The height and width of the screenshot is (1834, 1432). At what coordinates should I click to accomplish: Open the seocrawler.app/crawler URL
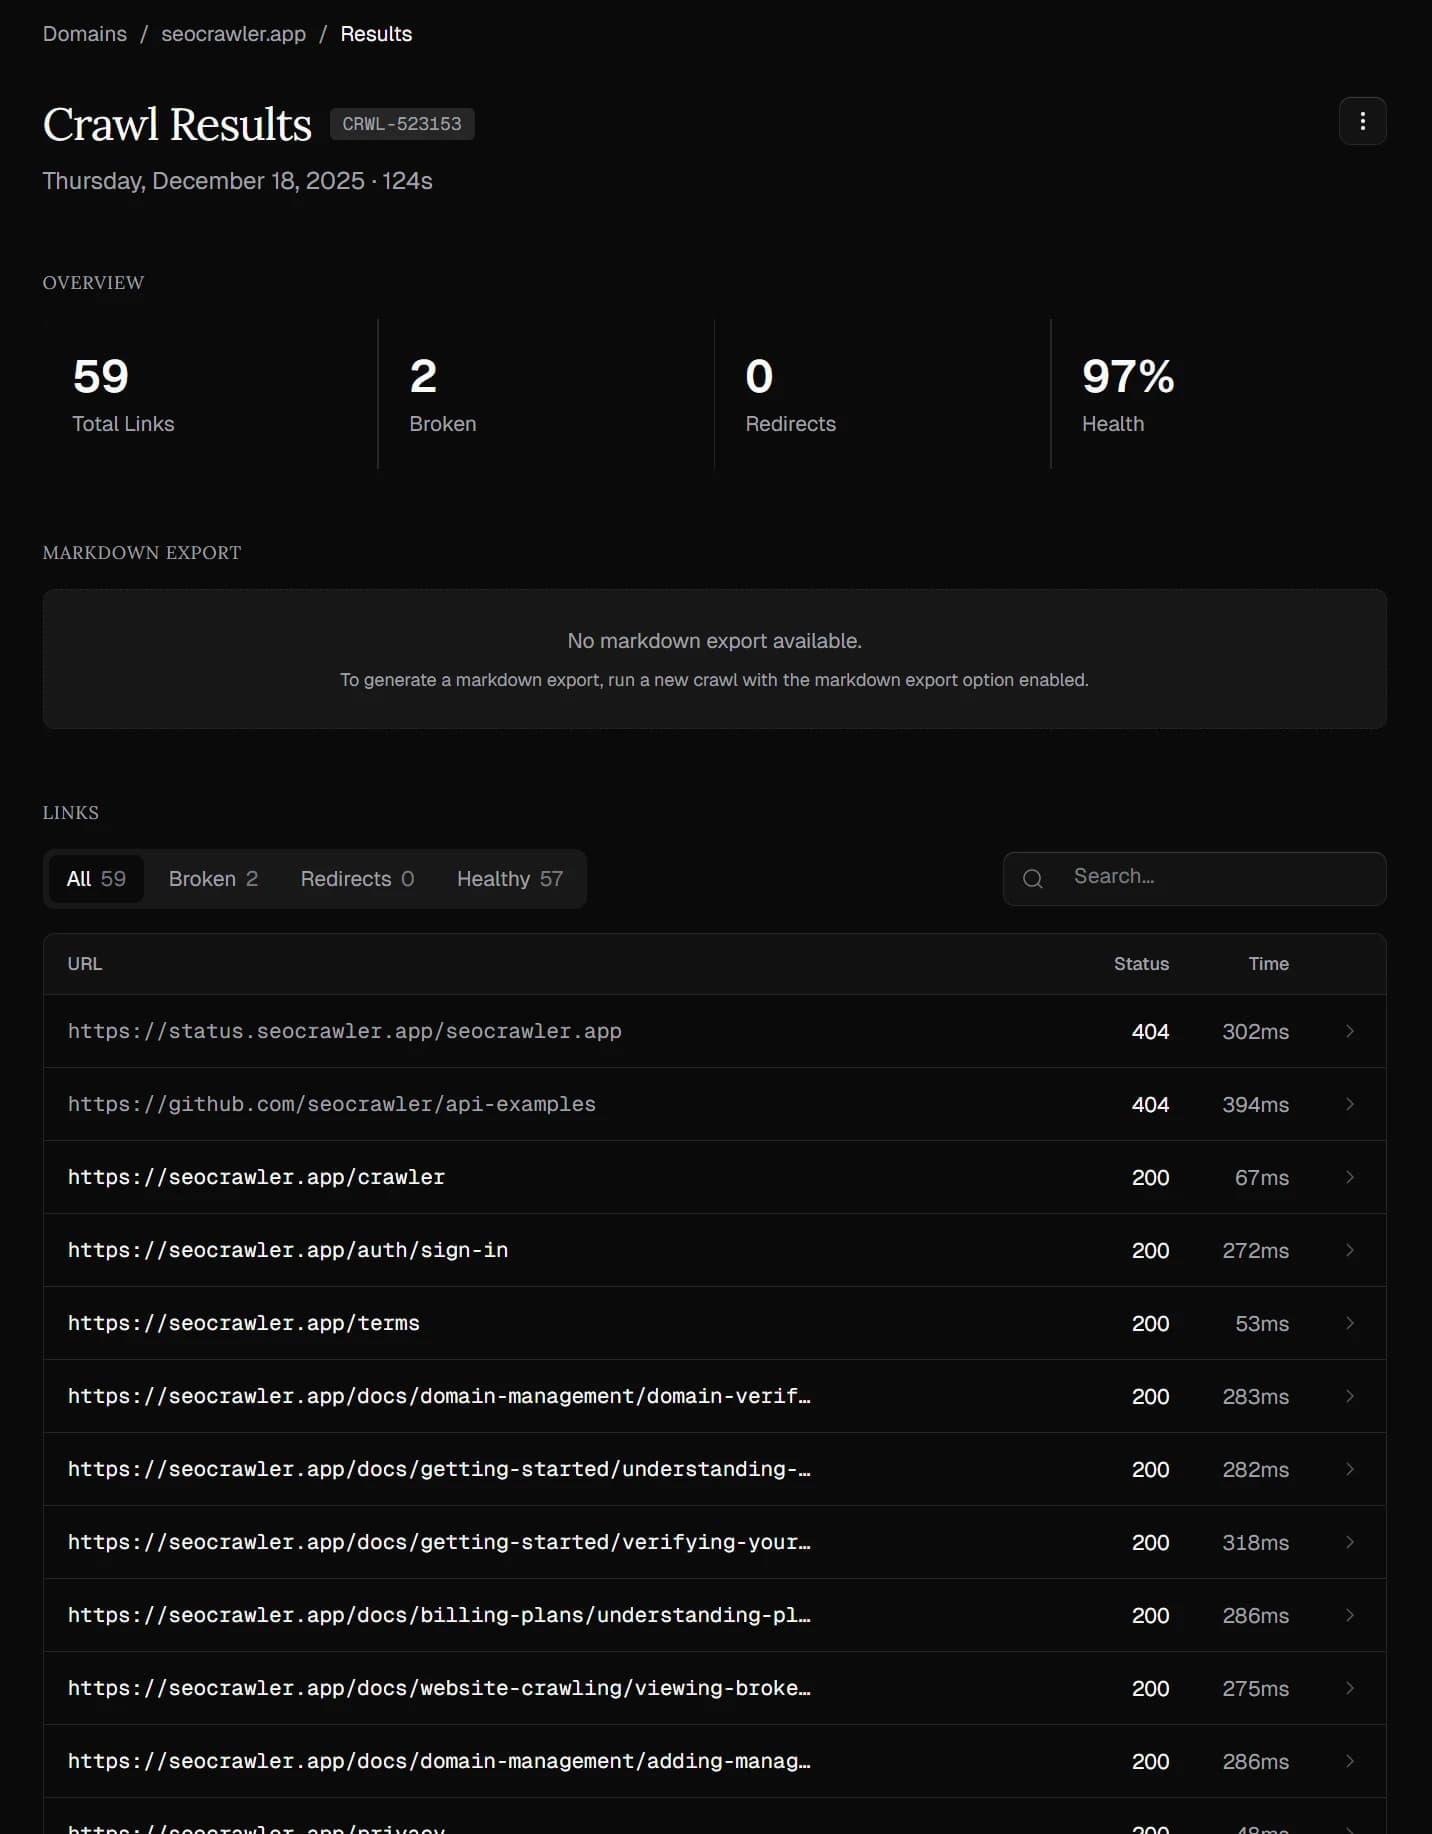tap(256, 1177)
